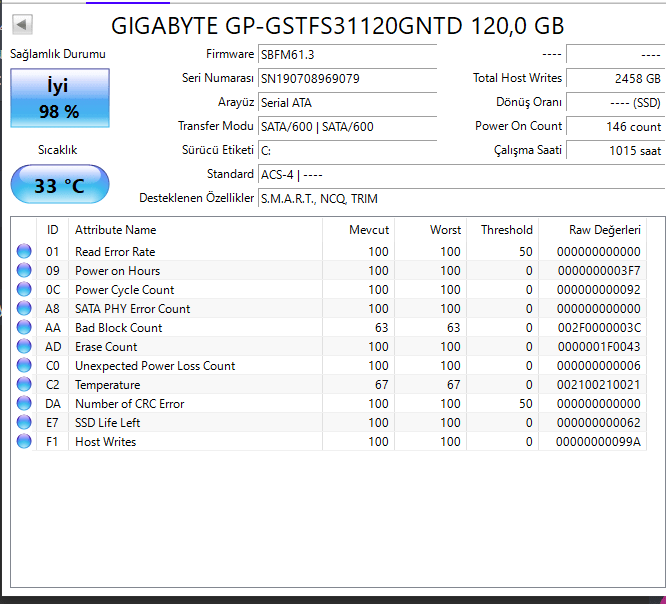Select the Host Writes row name

[105, 442]
